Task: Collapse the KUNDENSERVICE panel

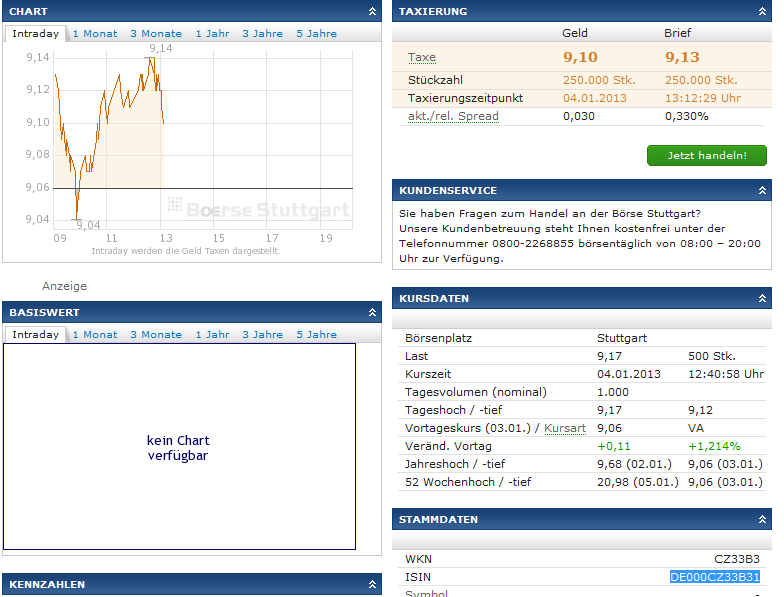Action: click(762, 190)
